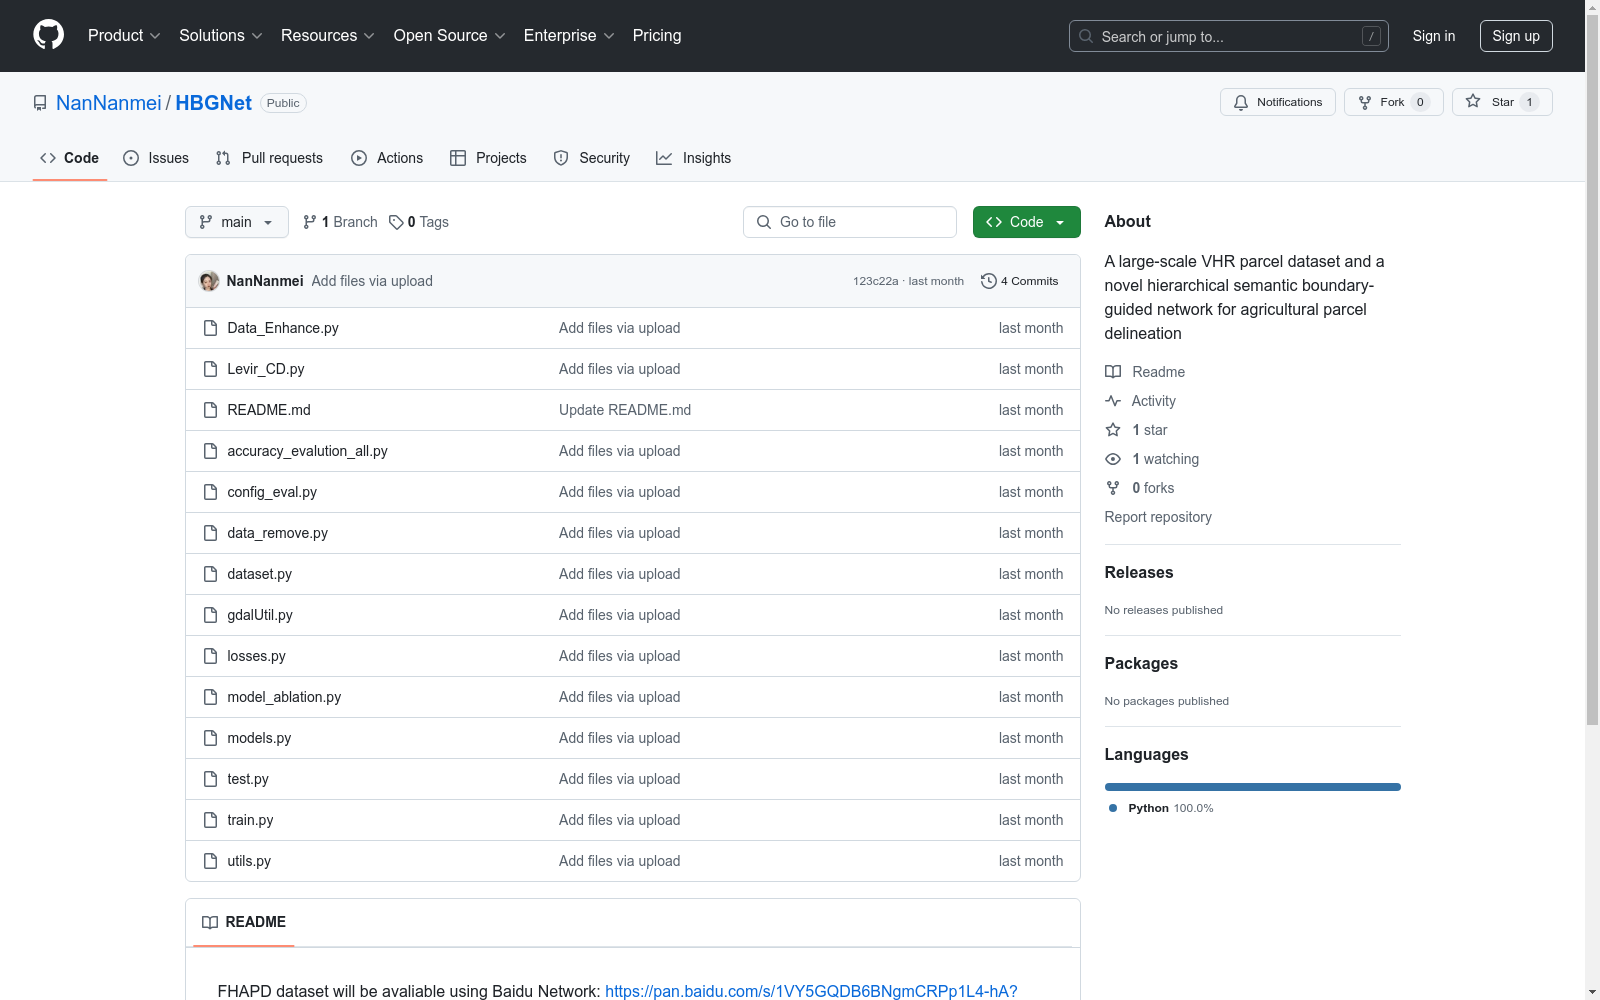Screen dimensions: 1600x1000
Task: Open the Packages heading link
Action: click(x=1141, y=663)
